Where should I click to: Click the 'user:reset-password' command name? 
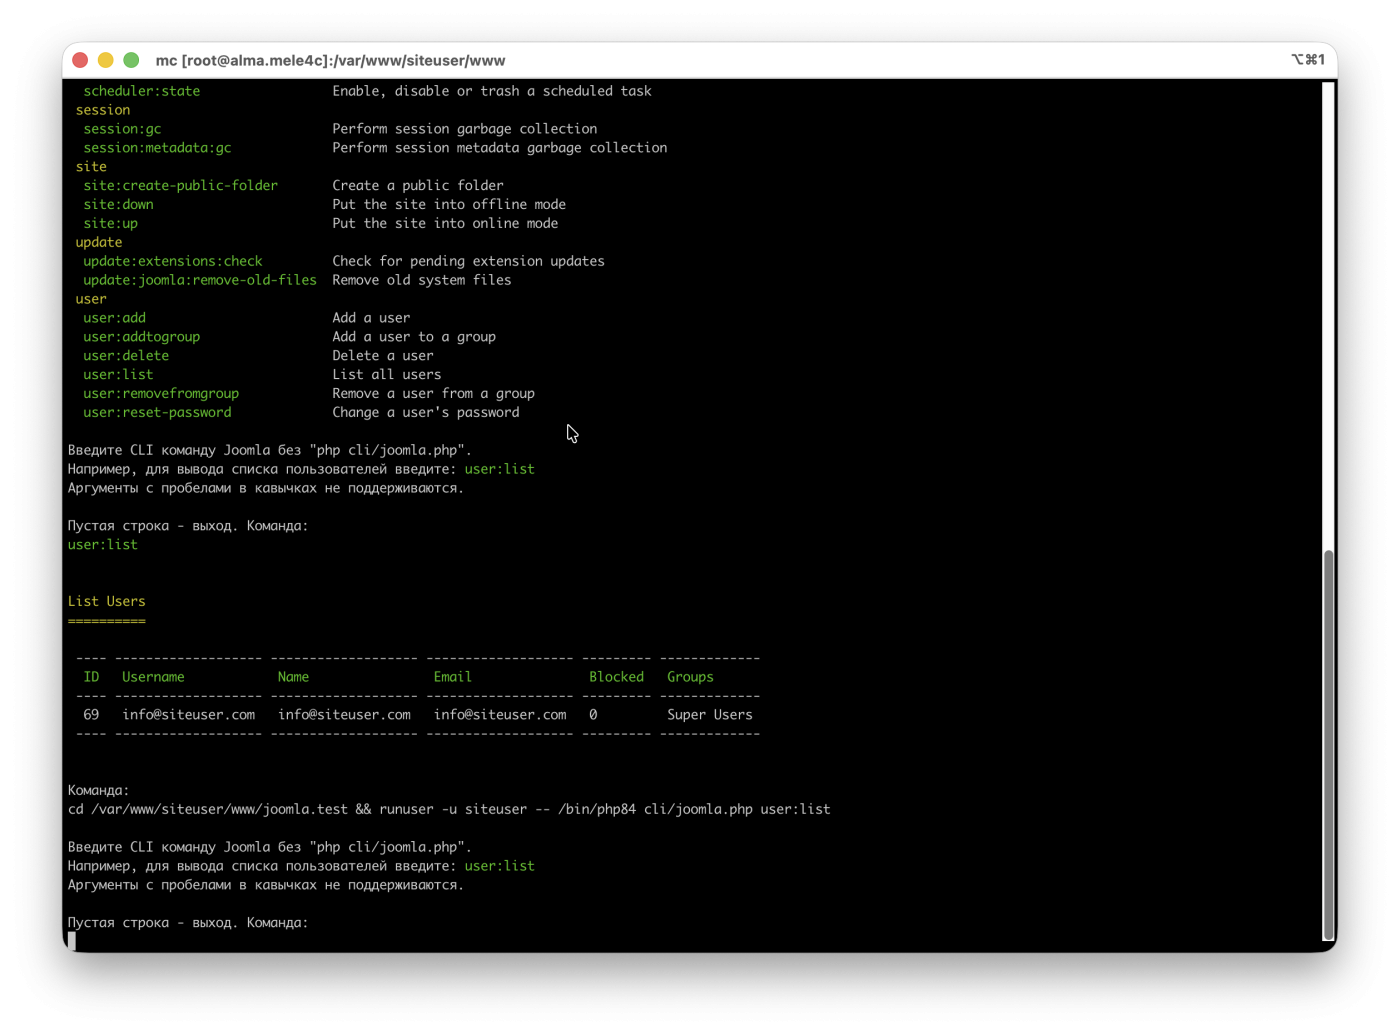(x=157, y=414)
